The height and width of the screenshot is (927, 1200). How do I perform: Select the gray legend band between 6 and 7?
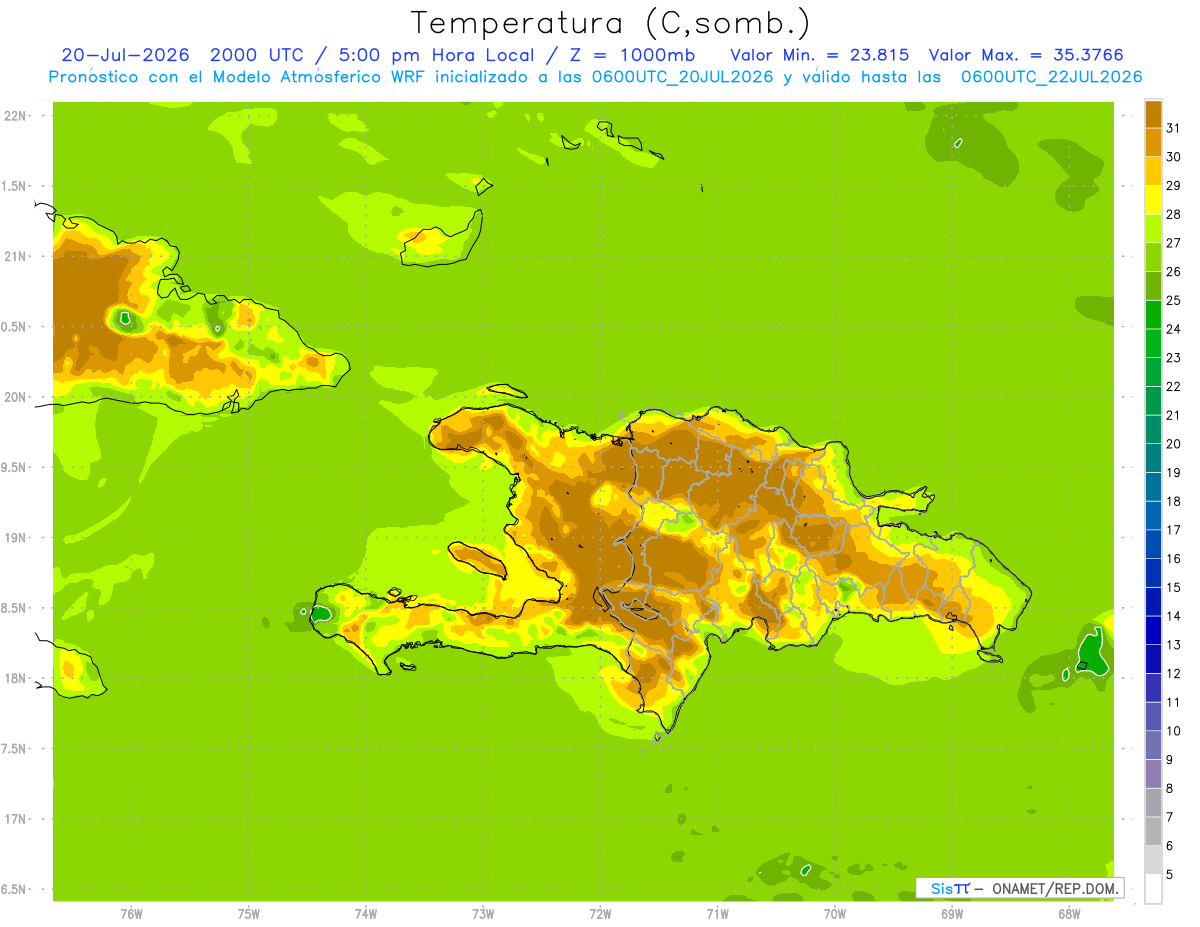pyautogui.click(x=1153, y=831)
